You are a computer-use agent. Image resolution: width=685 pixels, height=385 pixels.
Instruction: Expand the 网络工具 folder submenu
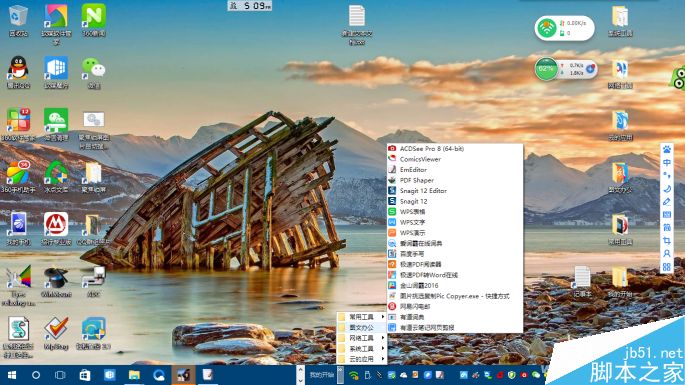pyautogui.click(x=361, y=338)
